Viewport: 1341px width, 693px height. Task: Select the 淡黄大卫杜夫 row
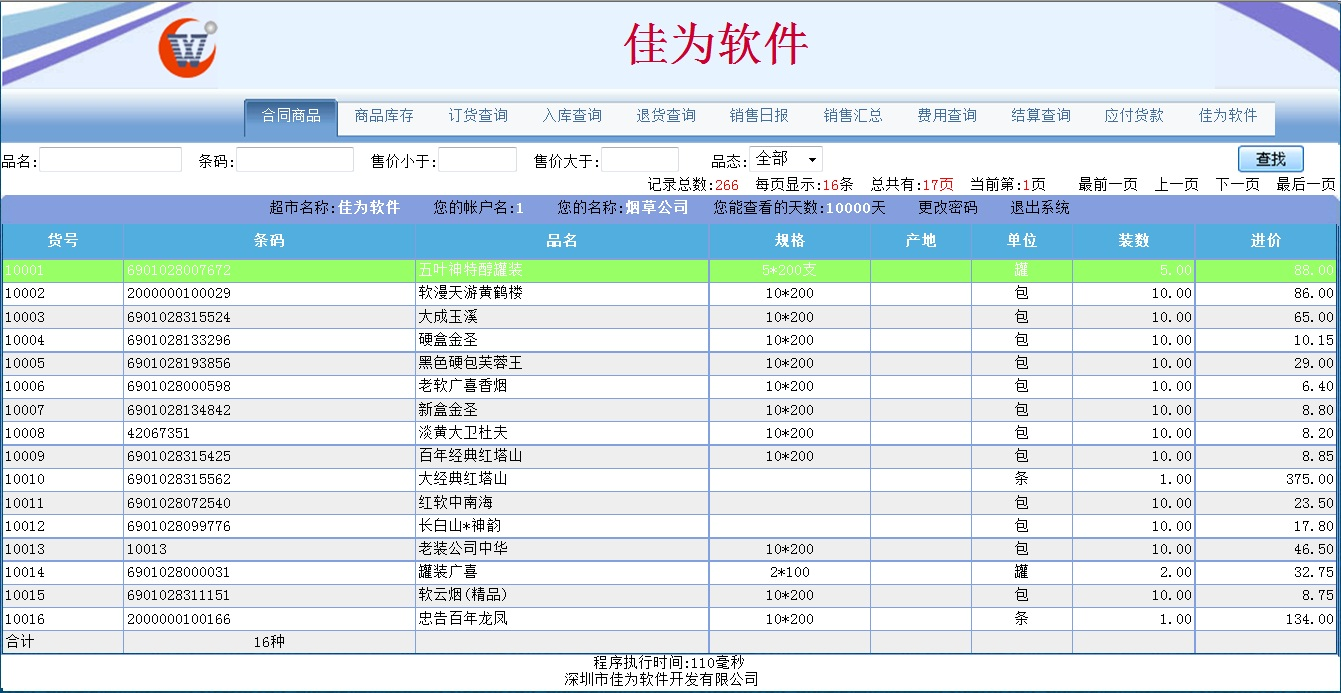pos(669,433)
